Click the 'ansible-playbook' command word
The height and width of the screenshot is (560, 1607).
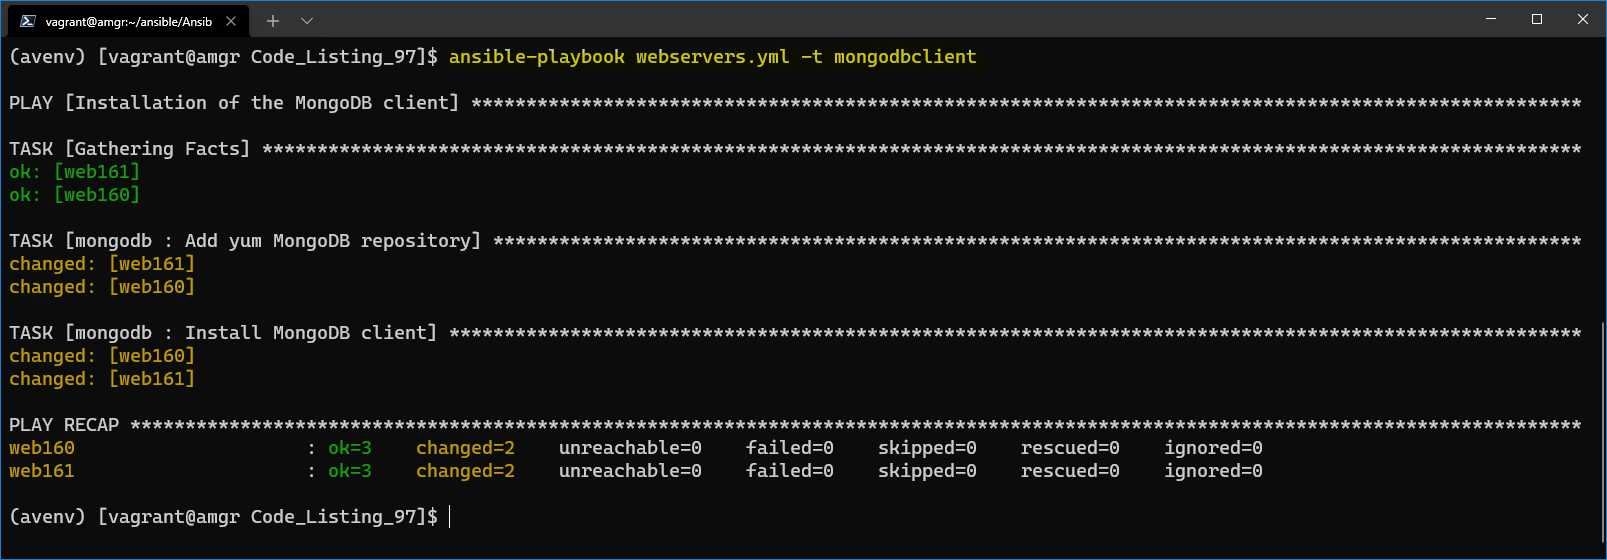coord(537,57)
